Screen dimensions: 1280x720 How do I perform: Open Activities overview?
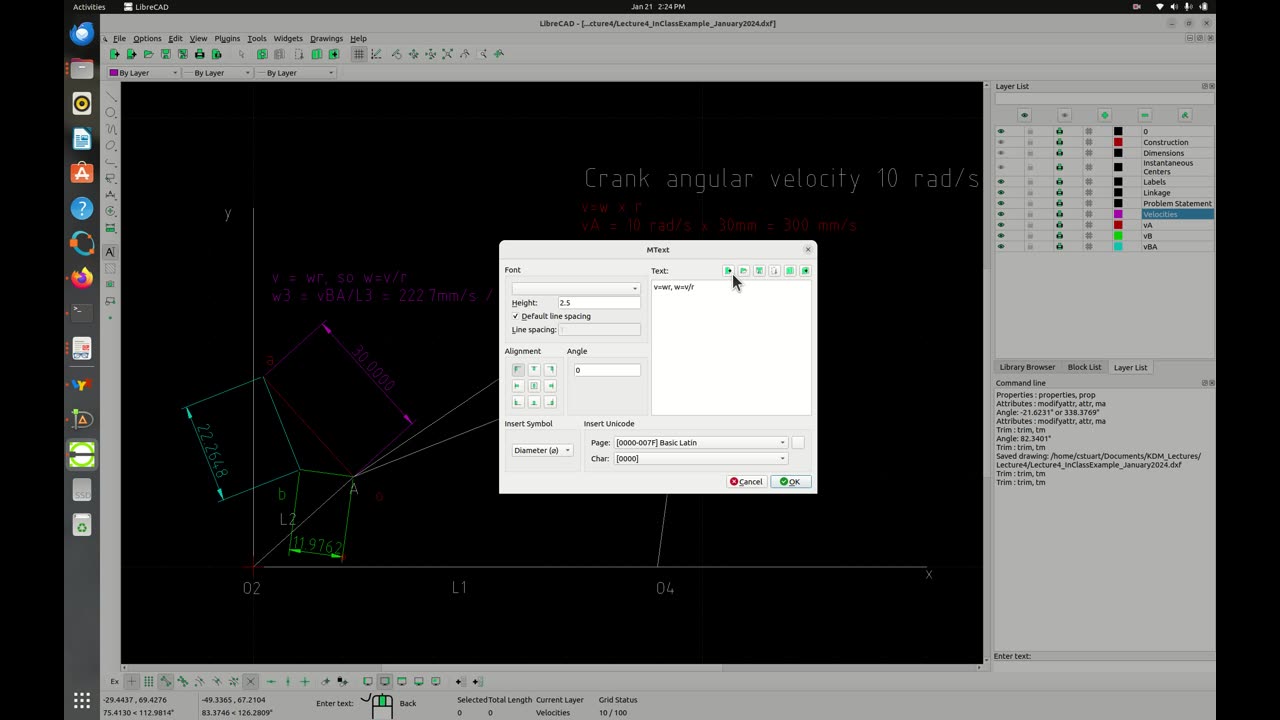[89, 7]
